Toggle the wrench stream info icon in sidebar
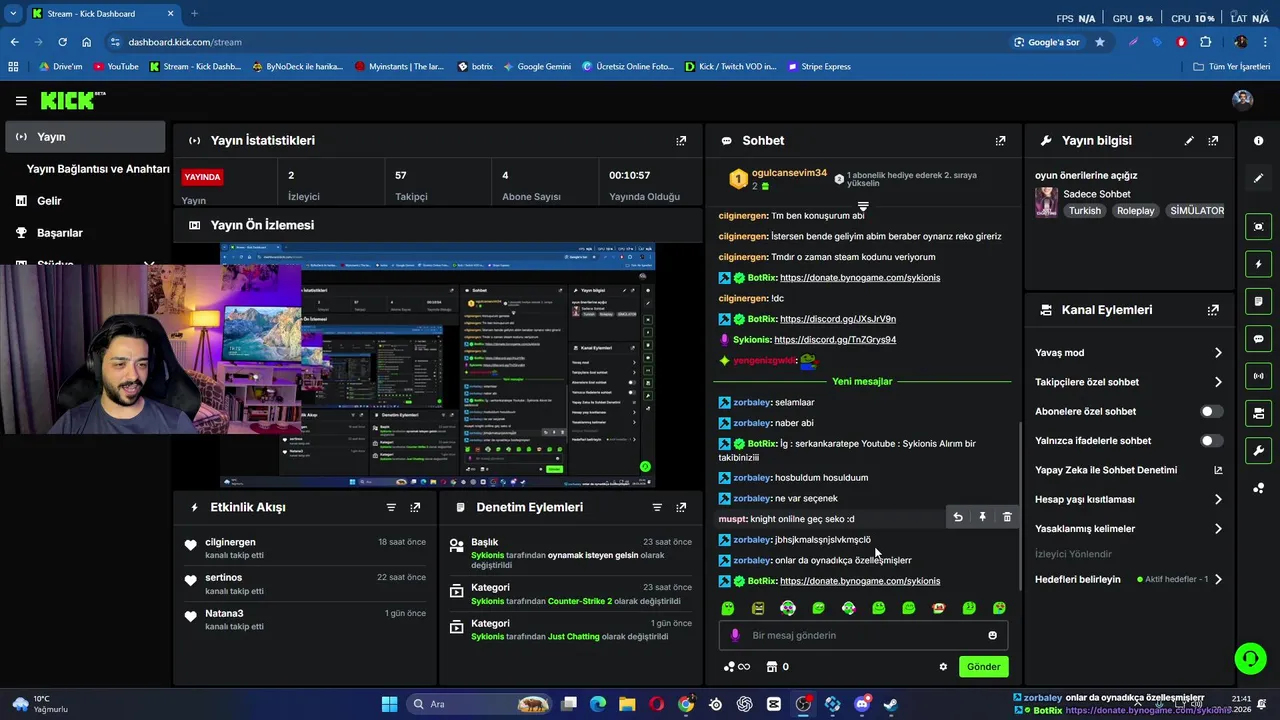 pyautogui.click(x=1258, y=450)
